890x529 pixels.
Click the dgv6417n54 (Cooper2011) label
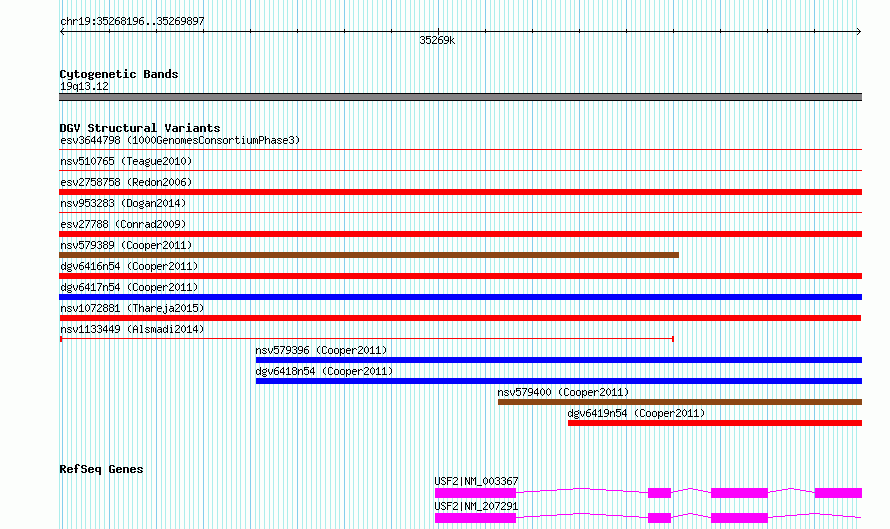pyautogui.click(x=129, y=287)
